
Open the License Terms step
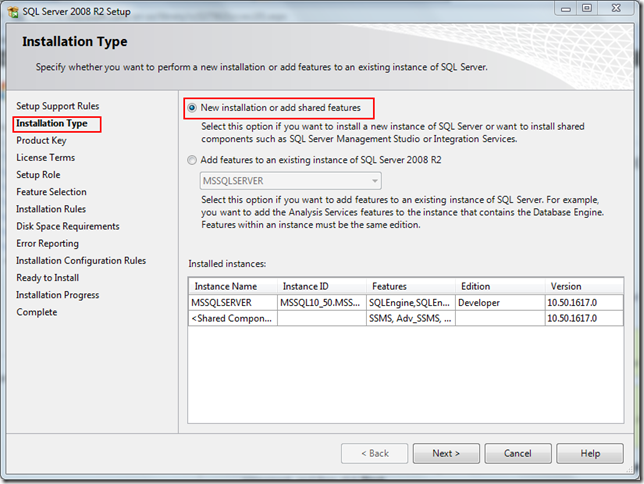[46, 158]
